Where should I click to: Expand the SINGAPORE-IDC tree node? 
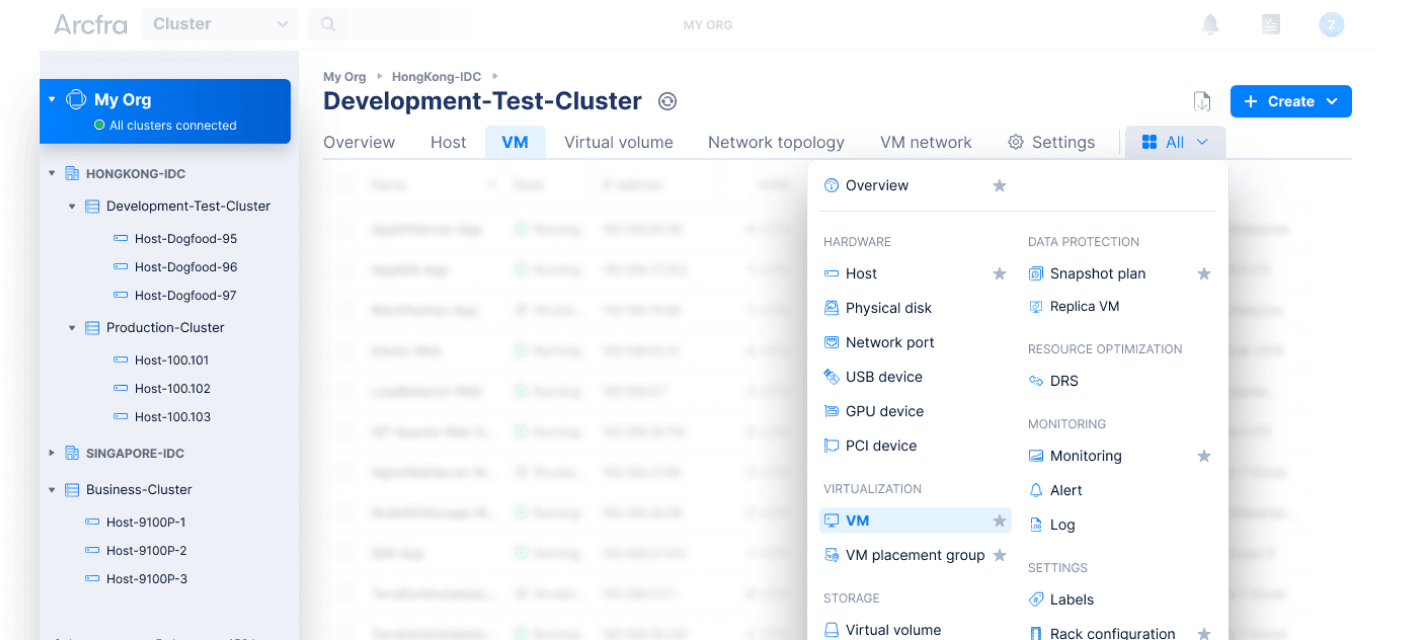[x=52, y=453]
